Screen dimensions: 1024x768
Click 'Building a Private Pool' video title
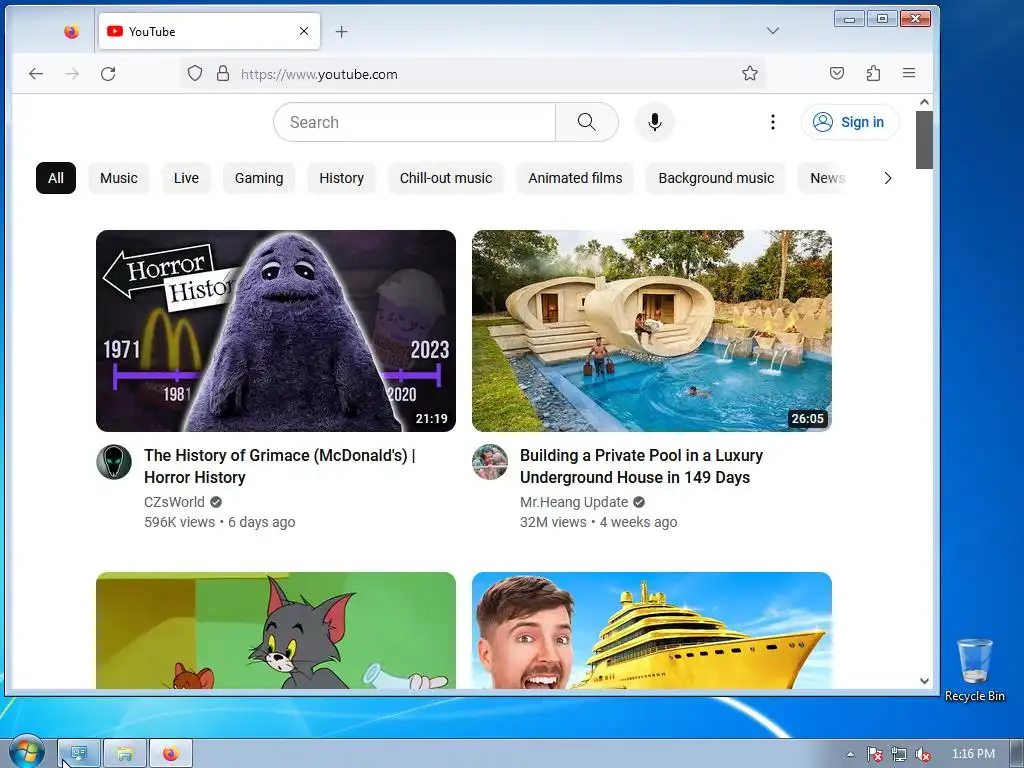[x=641, y=466]
